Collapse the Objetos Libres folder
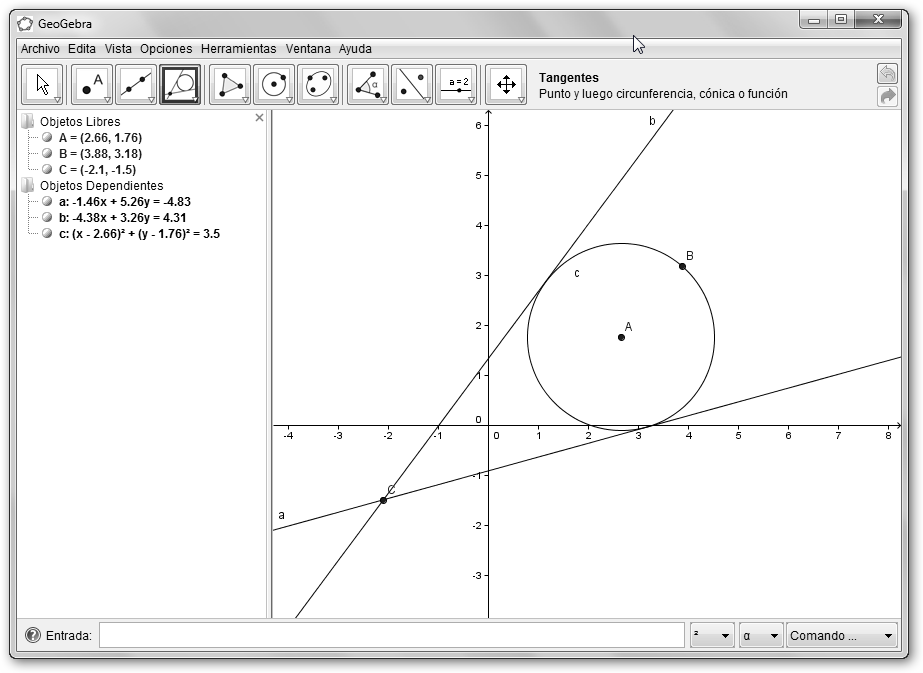 tap(27, 122)
